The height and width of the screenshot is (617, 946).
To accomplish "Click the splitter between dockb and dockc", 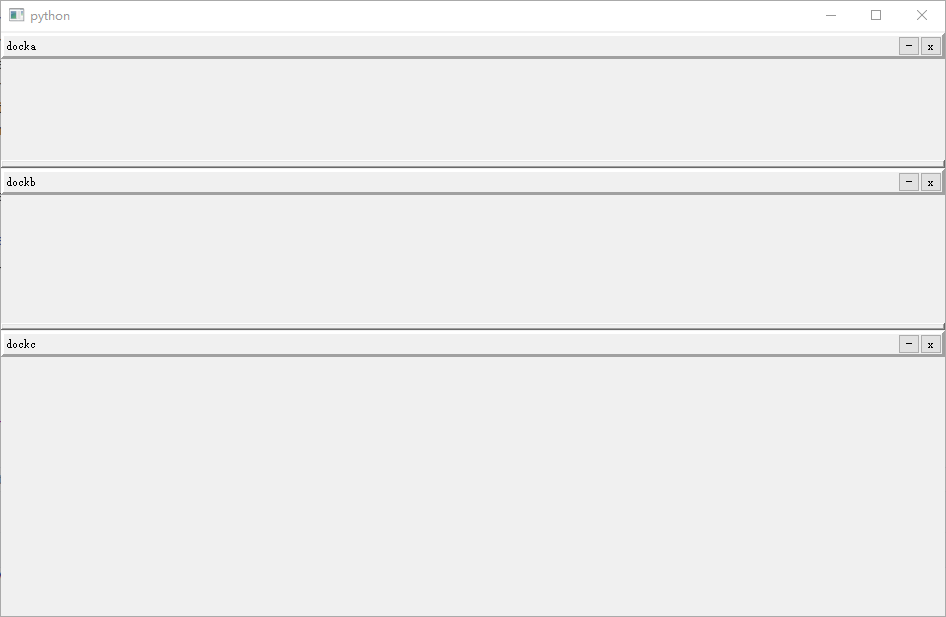I will [x=472, y=329].
